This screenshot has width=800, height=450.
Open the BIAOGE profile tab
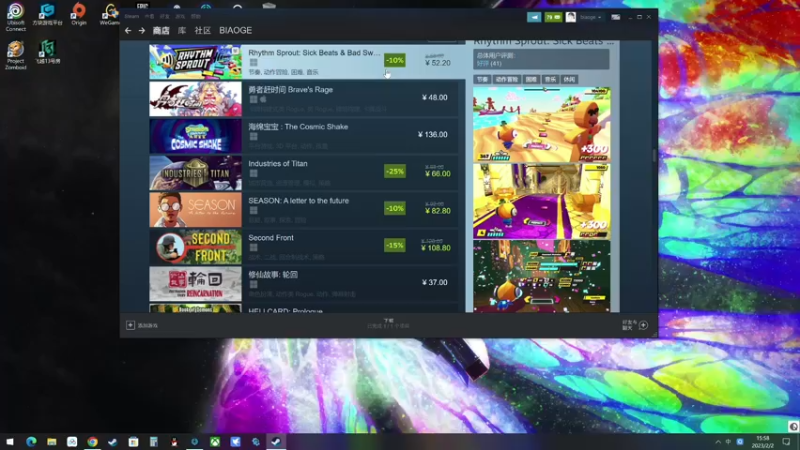(235, 31)
